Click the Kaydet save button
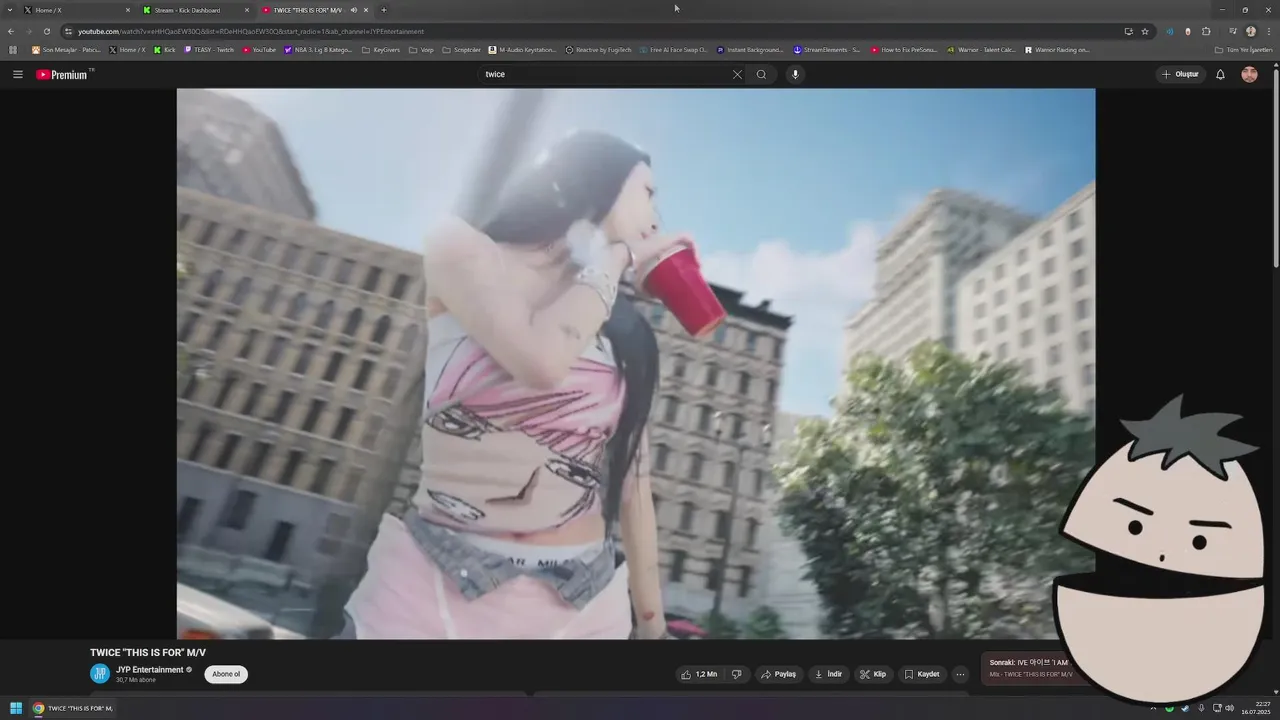1280x720 pixels. tap(922, 674)
